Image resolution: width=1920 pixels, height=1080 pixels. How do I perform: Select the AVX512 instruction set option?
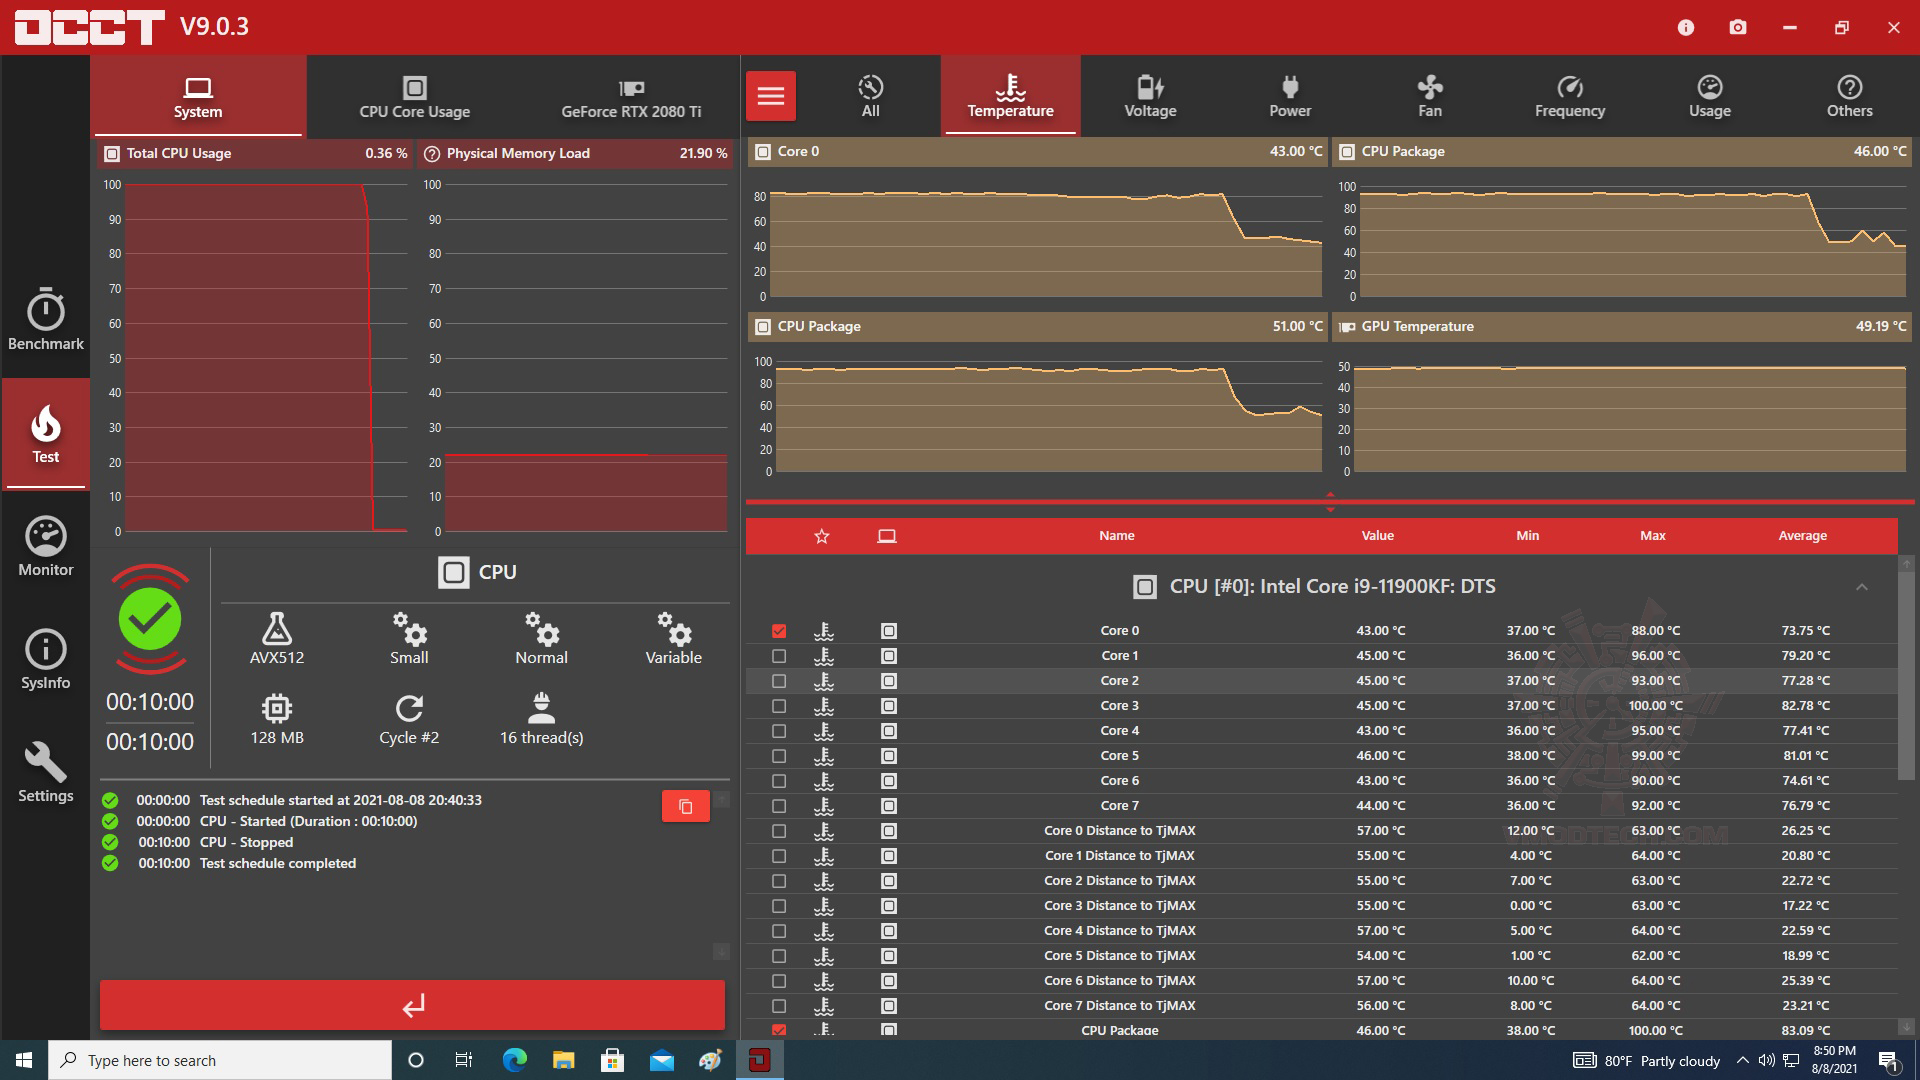click(x=277, y=638)
